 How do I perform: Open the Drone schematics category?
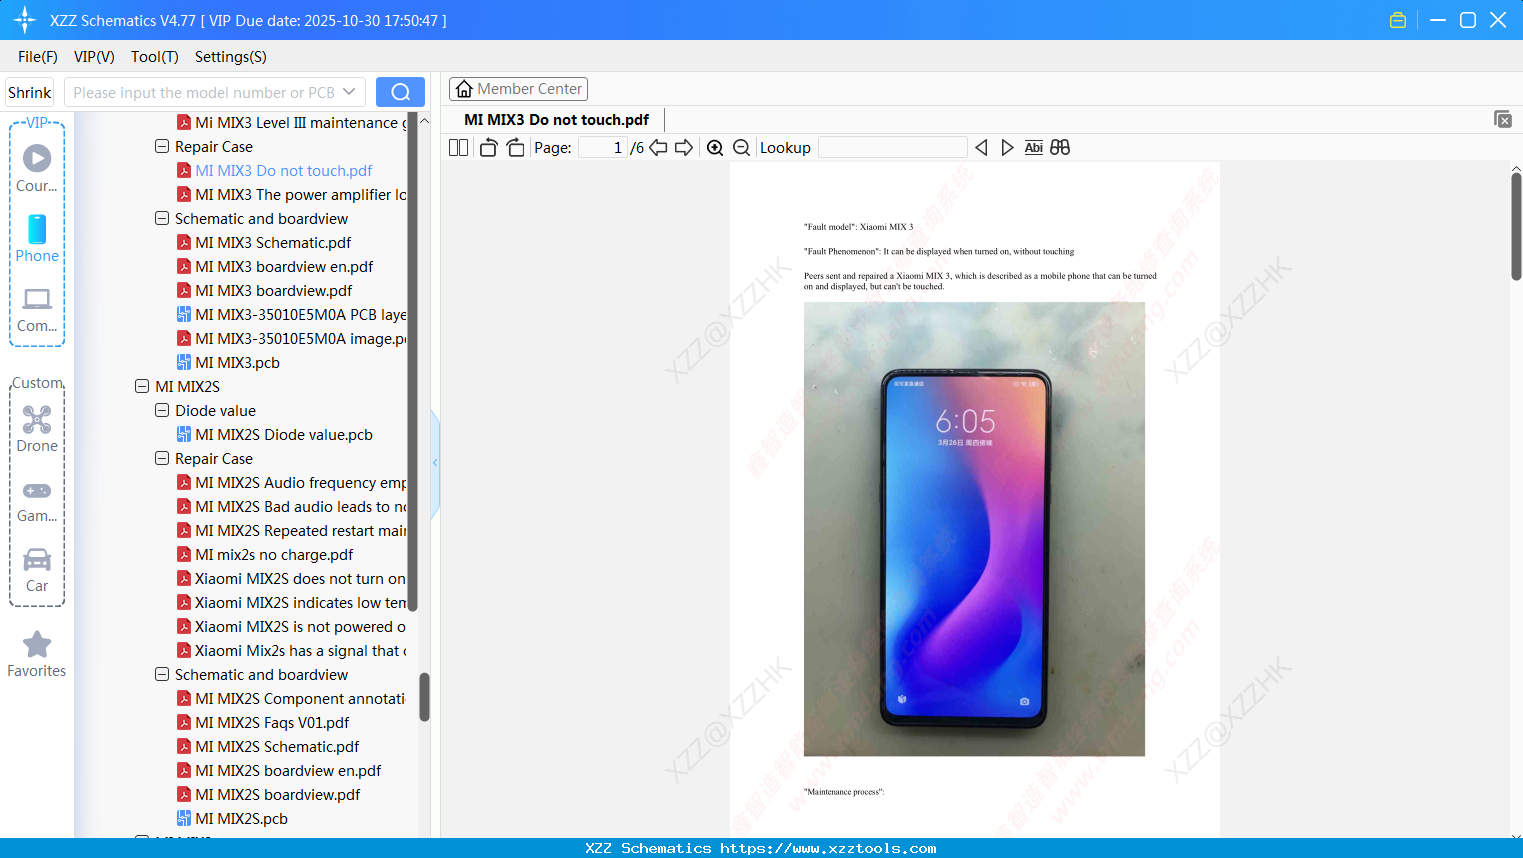(x=36, y=429)
